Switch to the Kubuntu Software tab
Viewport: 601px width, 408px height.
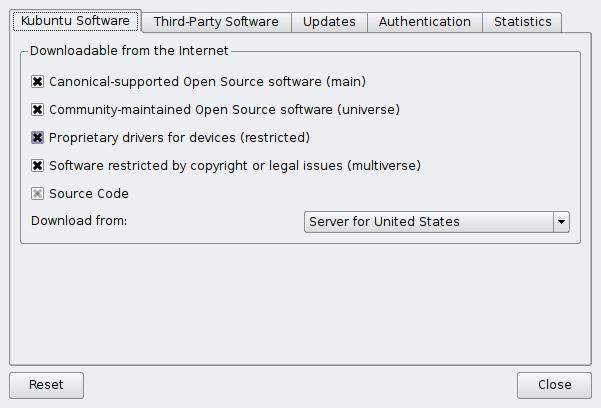(x=75, y=21)
